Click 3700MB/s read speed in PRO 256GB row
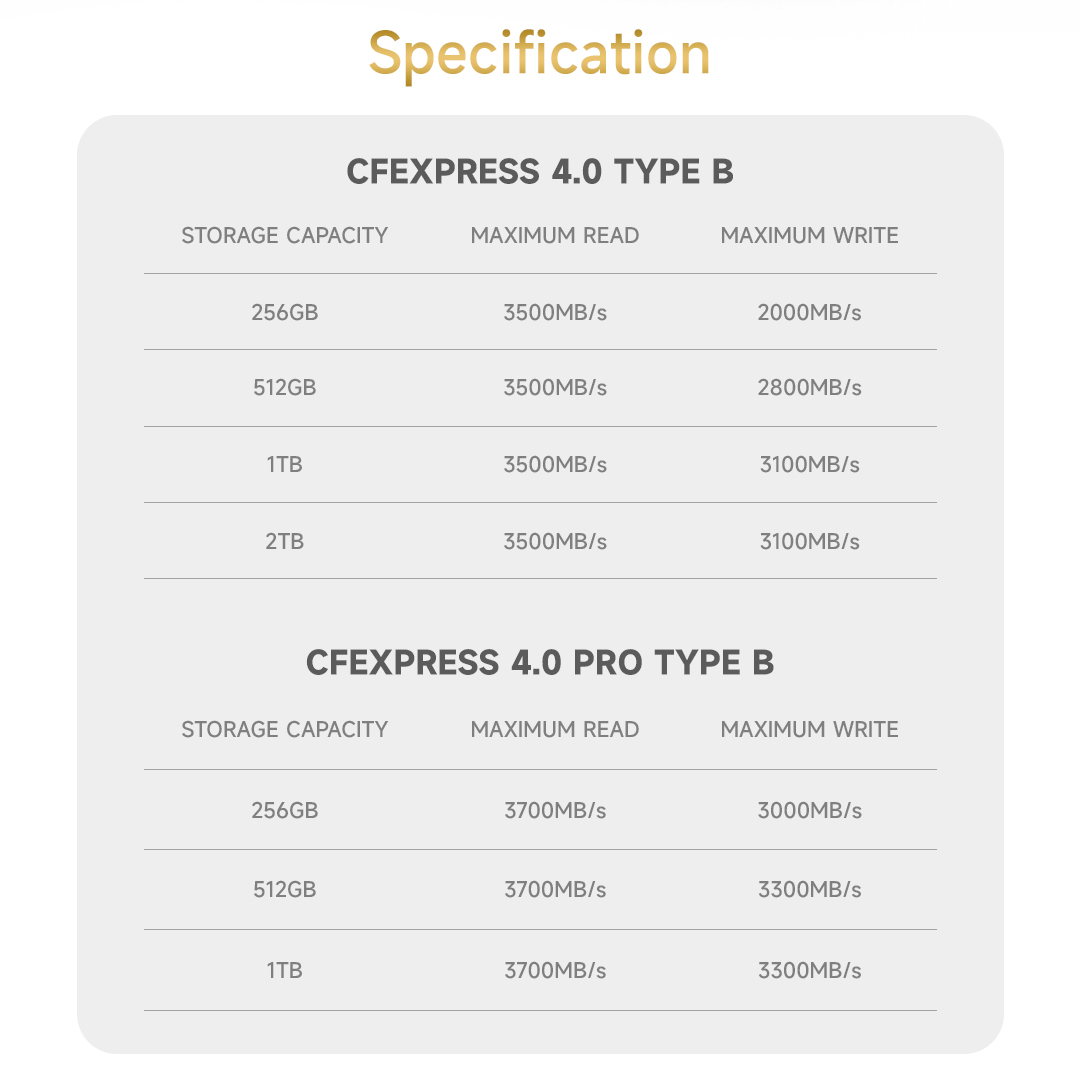1080x1080 pixels. pos(555,811)
